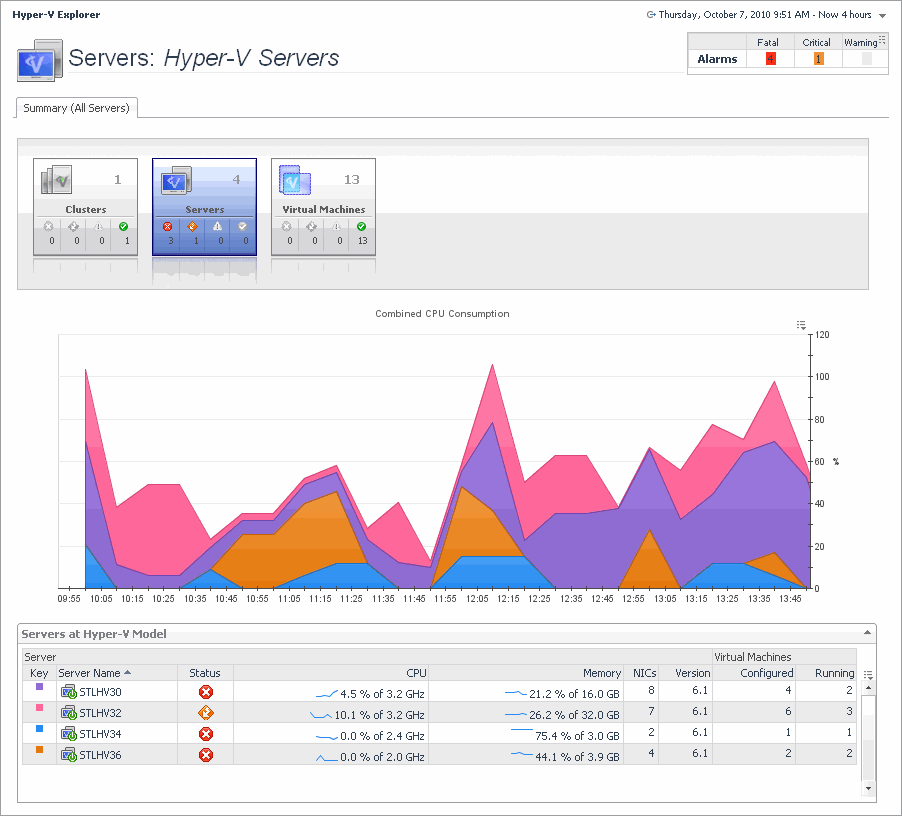Select the Virtual Machines tile icon
The width and height of the screenshot is (902, 816).
[x=295, y=180]
